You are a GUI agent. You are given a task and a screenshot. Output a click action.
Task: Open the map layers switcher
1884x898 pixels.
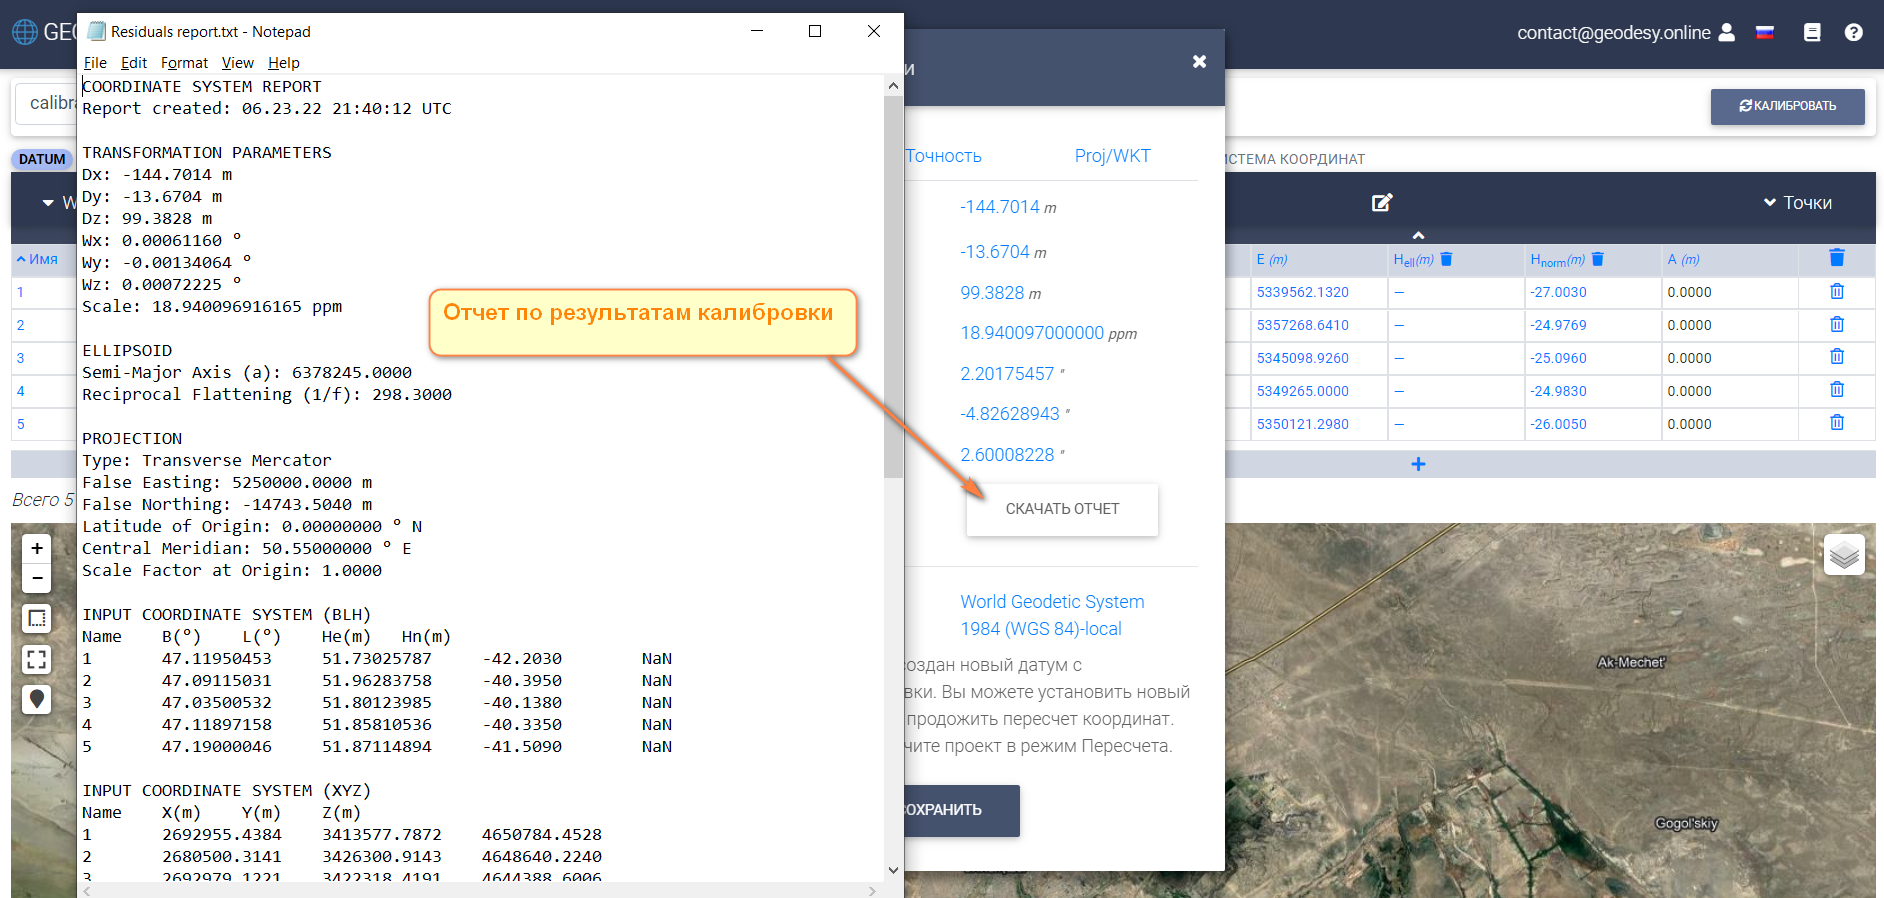coord(1844,554)
